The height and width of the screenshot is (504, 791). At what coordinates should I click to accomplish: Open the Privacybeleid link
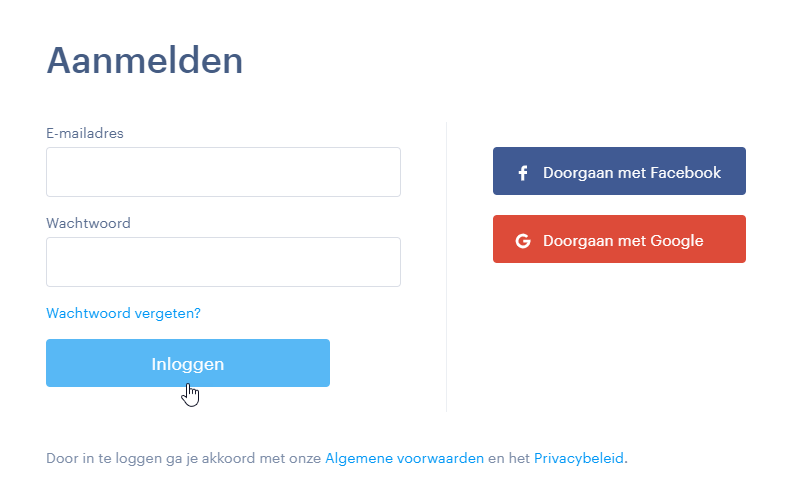(x=579, y=458)
